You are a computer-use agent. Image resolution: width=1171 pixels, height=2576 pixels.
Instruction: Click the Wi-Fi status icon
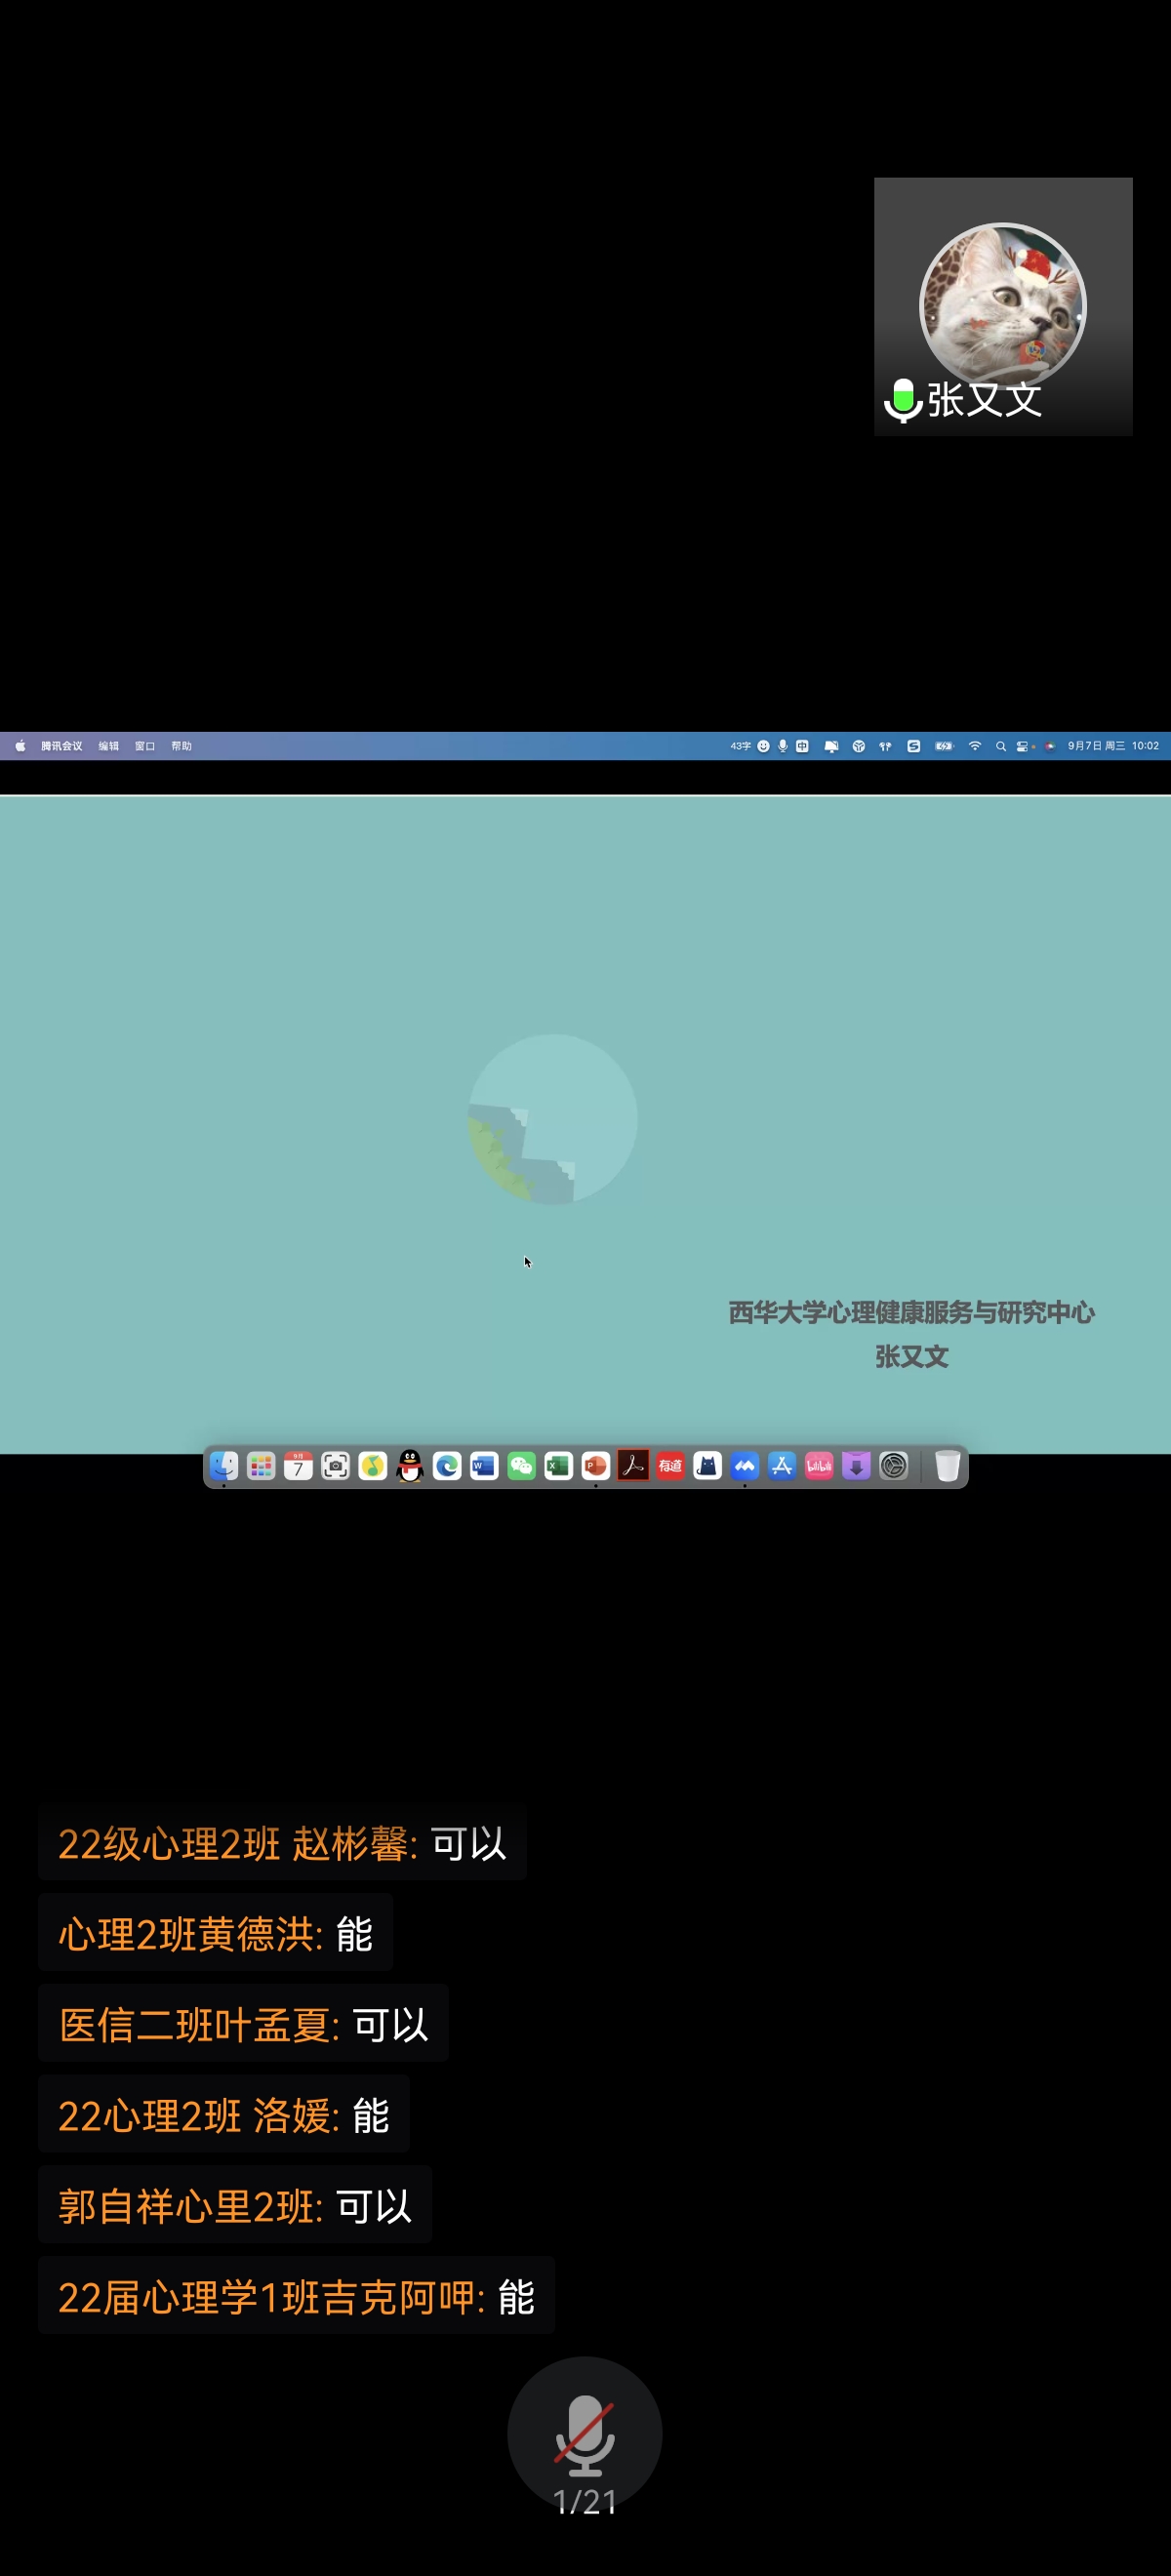[974, 746]
